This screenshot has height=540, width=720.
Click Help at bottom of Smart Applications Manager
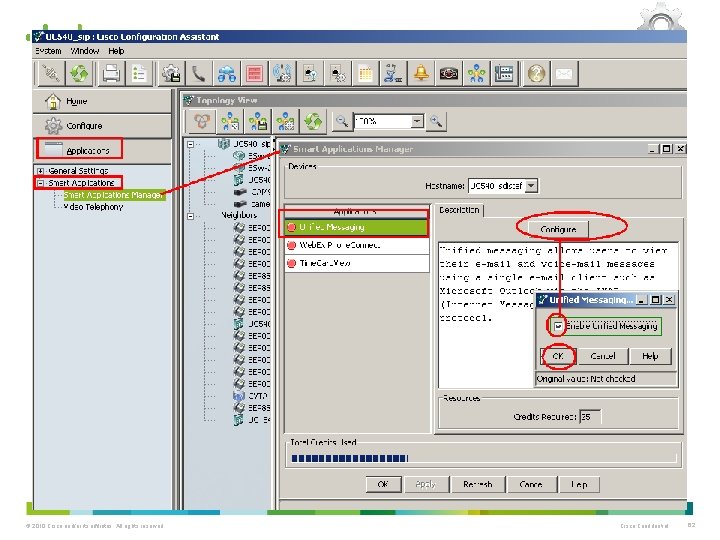coord(579,484)
